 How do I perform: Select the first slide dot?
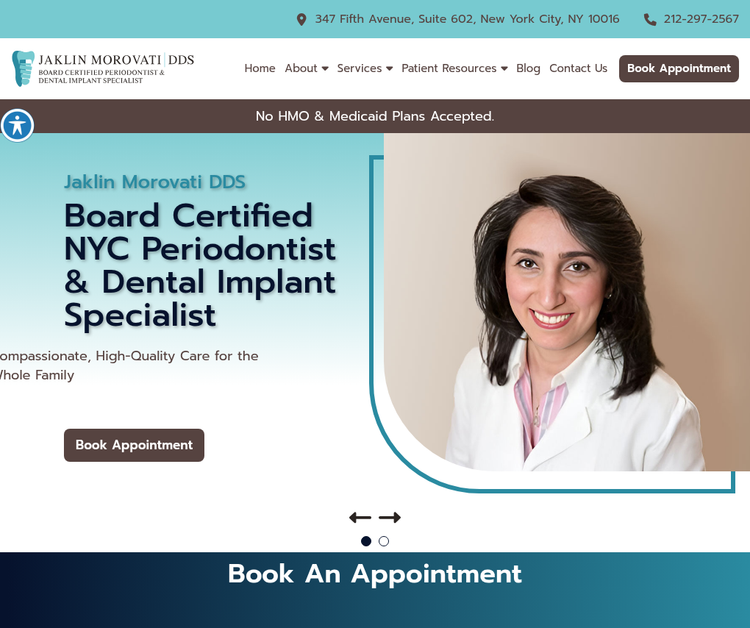point(366,541)
